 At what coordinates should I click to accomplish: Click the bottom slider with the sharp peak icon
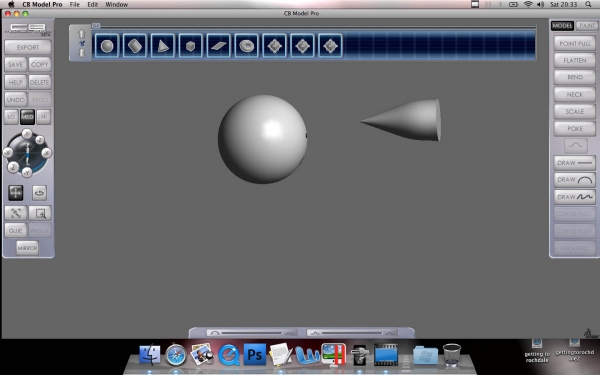(x=352, y=333)
